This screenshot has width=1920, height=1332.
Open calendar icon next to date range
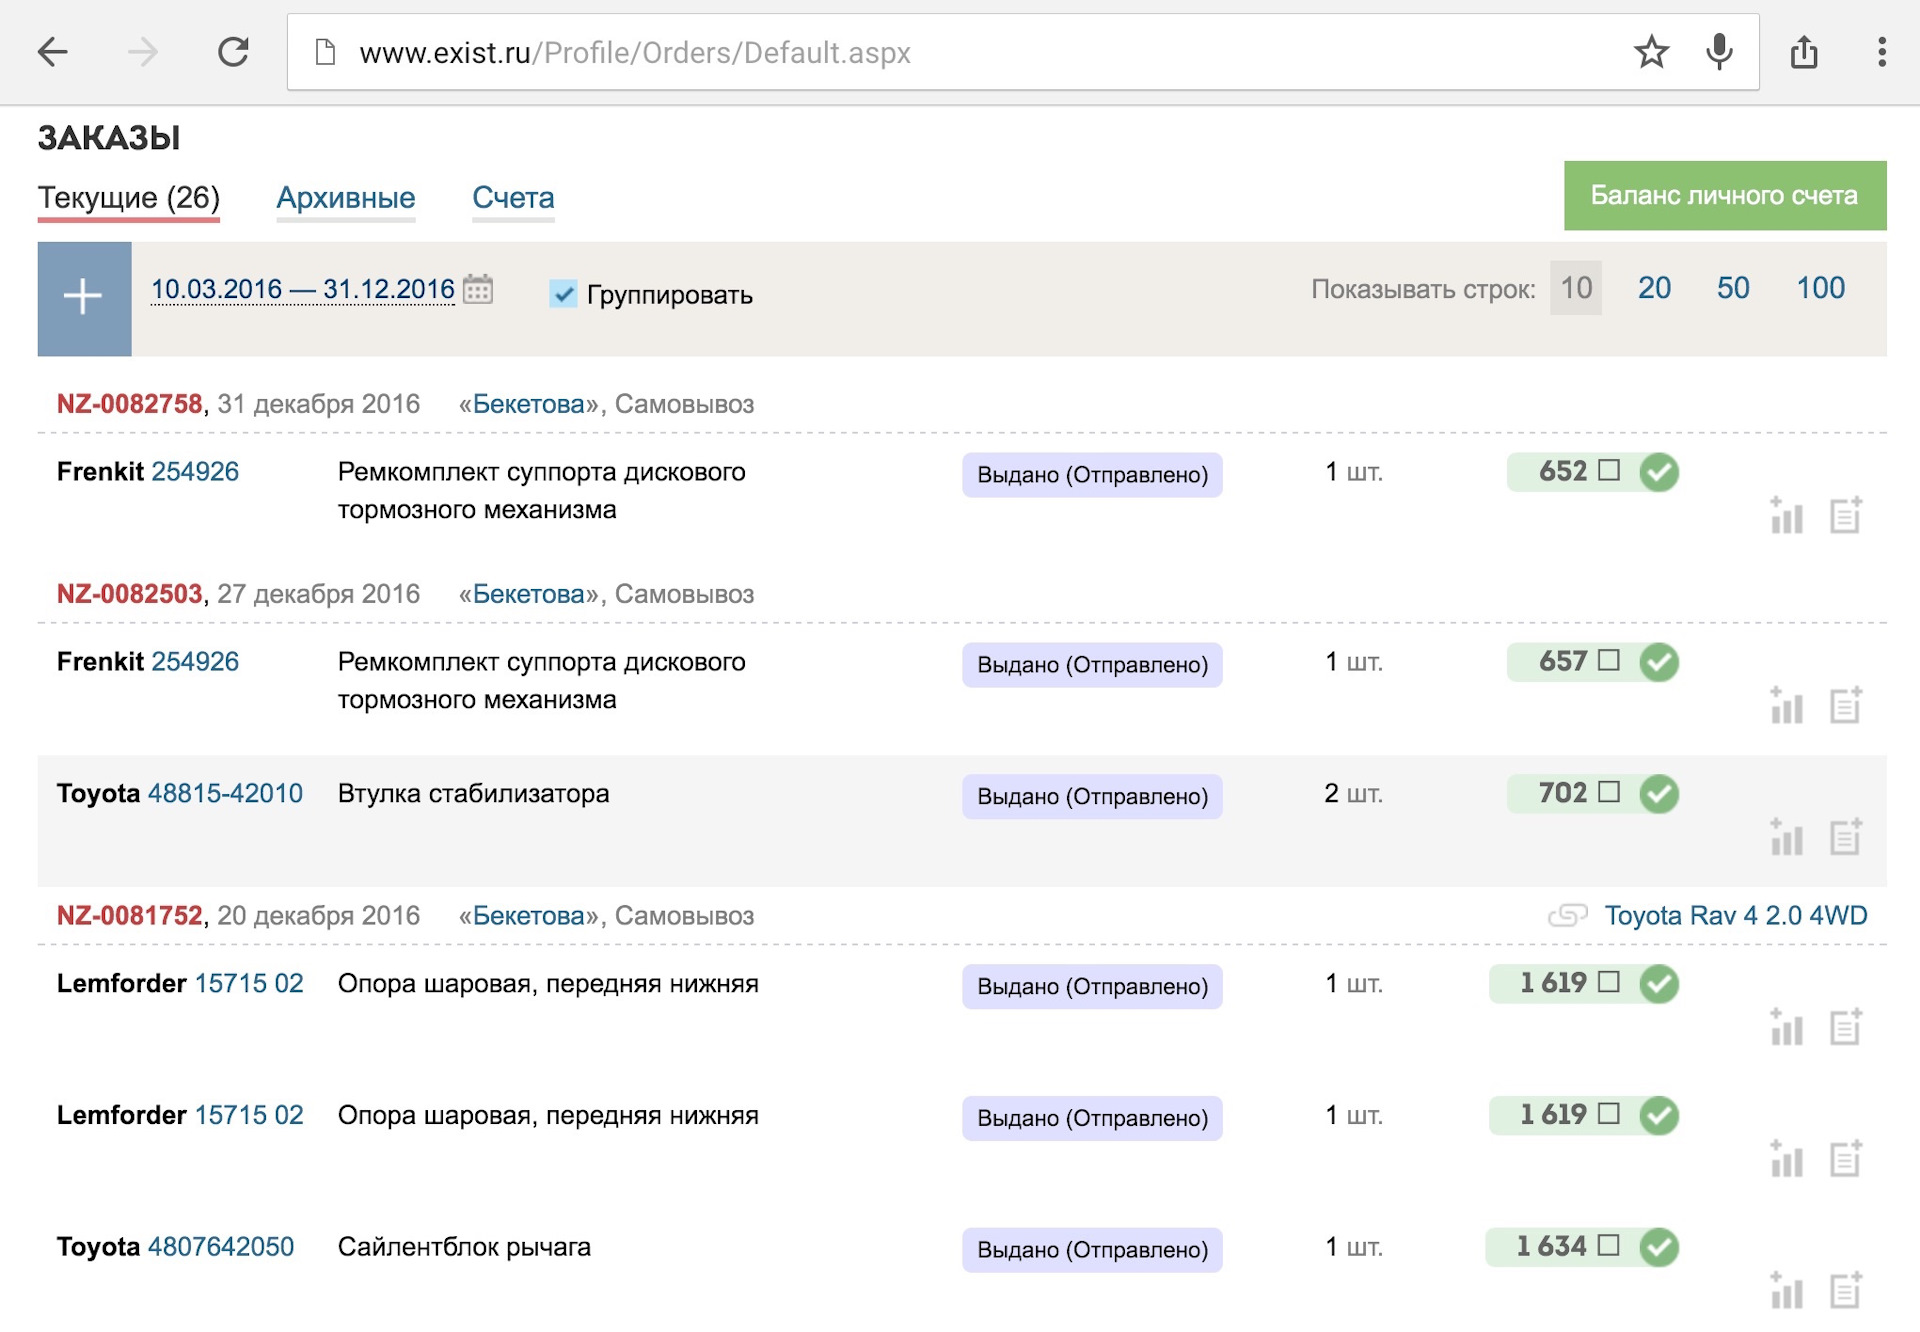tap(478, 290)
